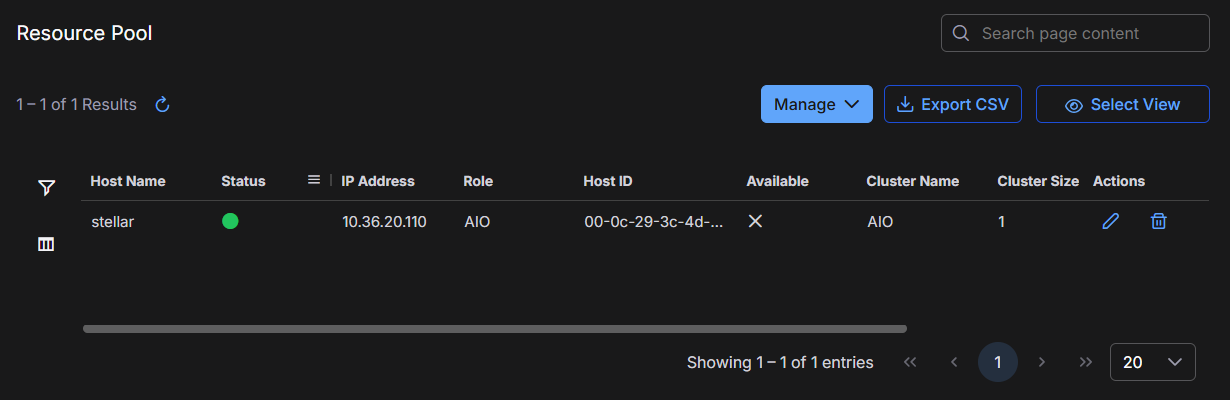1230x400 pixels.
Task: Open the page size 20 dropdown
Action: pyautogui.click(x=1152, y=362)
